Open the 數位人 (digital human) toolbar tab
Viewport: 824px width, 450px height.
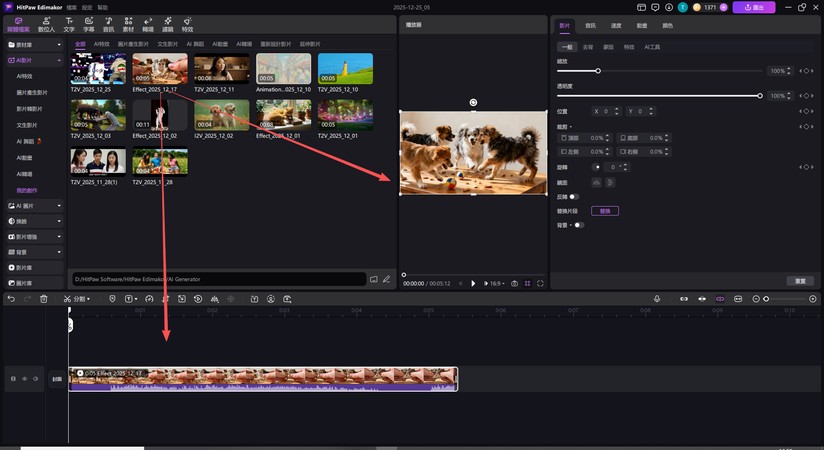click(x=46, y=25)
